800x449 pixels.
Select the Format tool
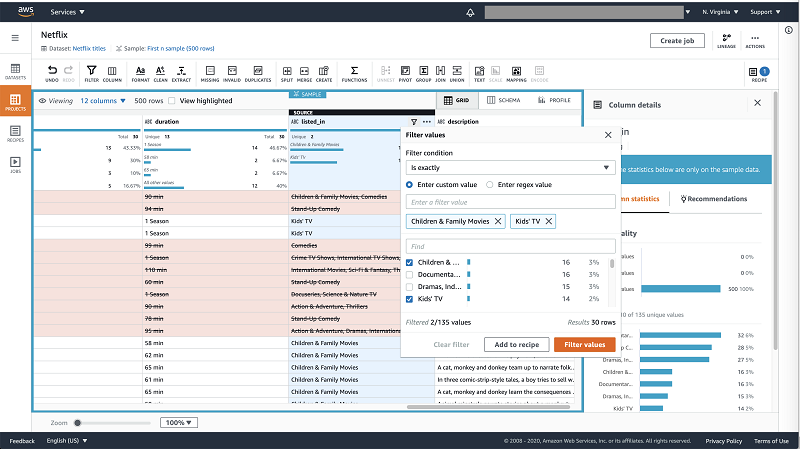point(140,73)
